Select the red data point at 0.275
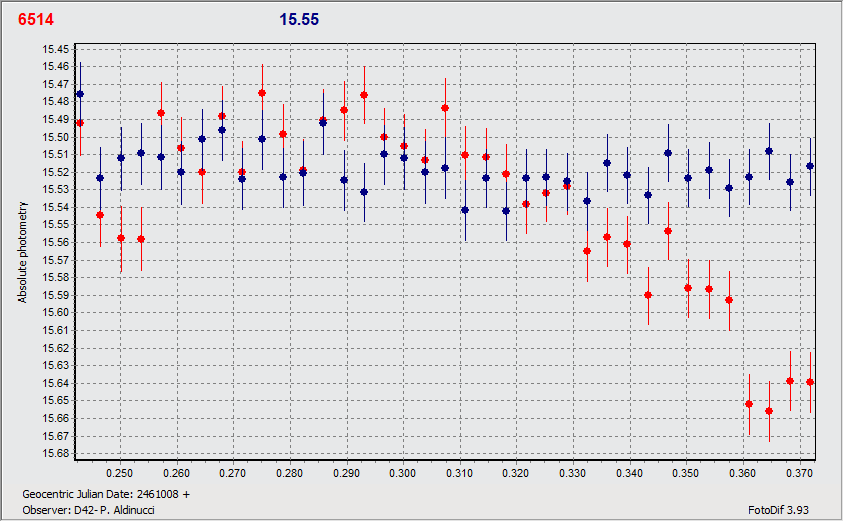 (262, 93)
